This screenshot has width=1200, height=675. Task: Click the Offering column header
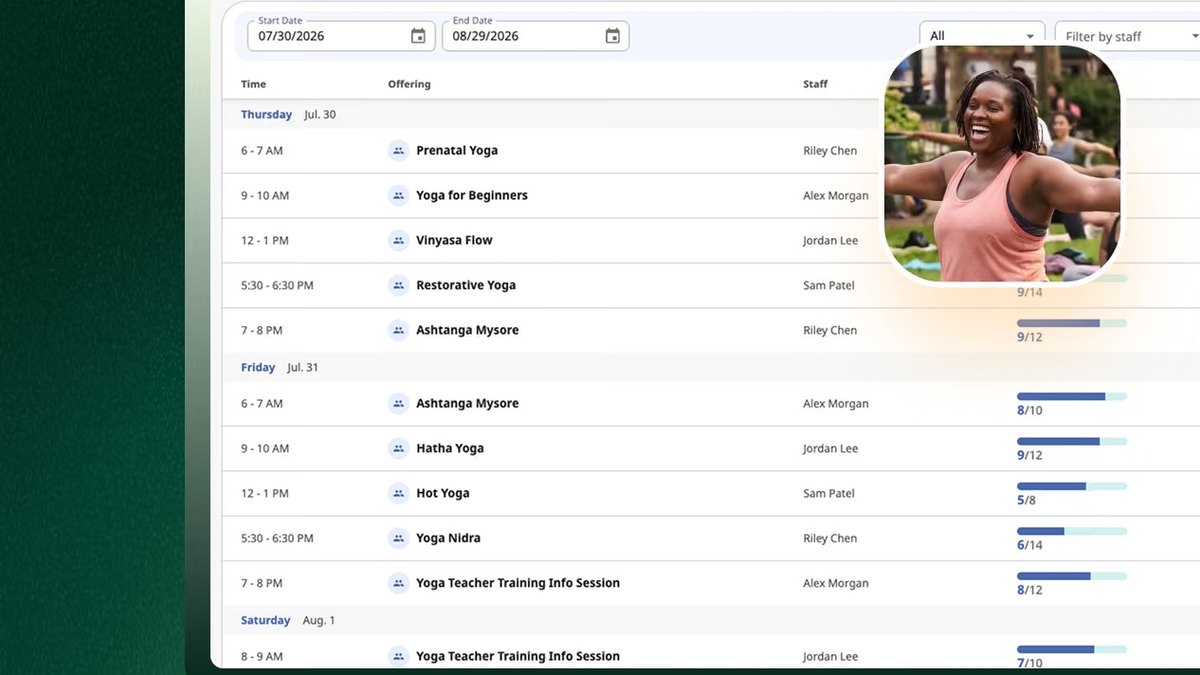tap(409, 84)
